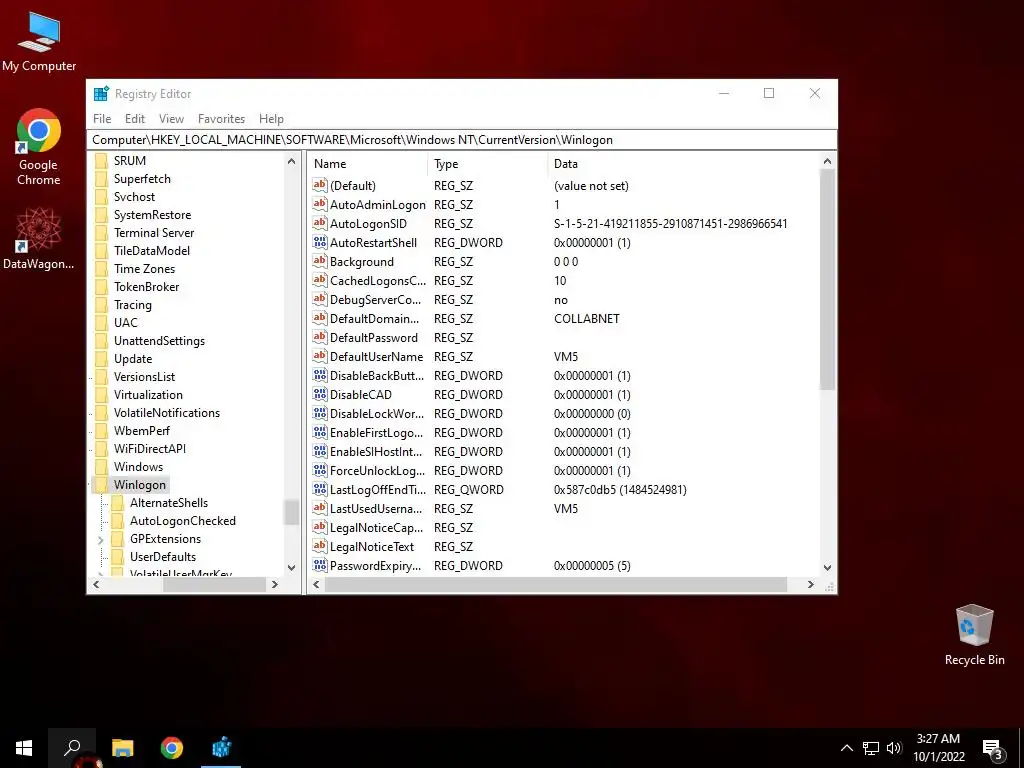Click the registry path address bar
The height and width of the screenshot is (768, 1024).
(x=462, y=140)
